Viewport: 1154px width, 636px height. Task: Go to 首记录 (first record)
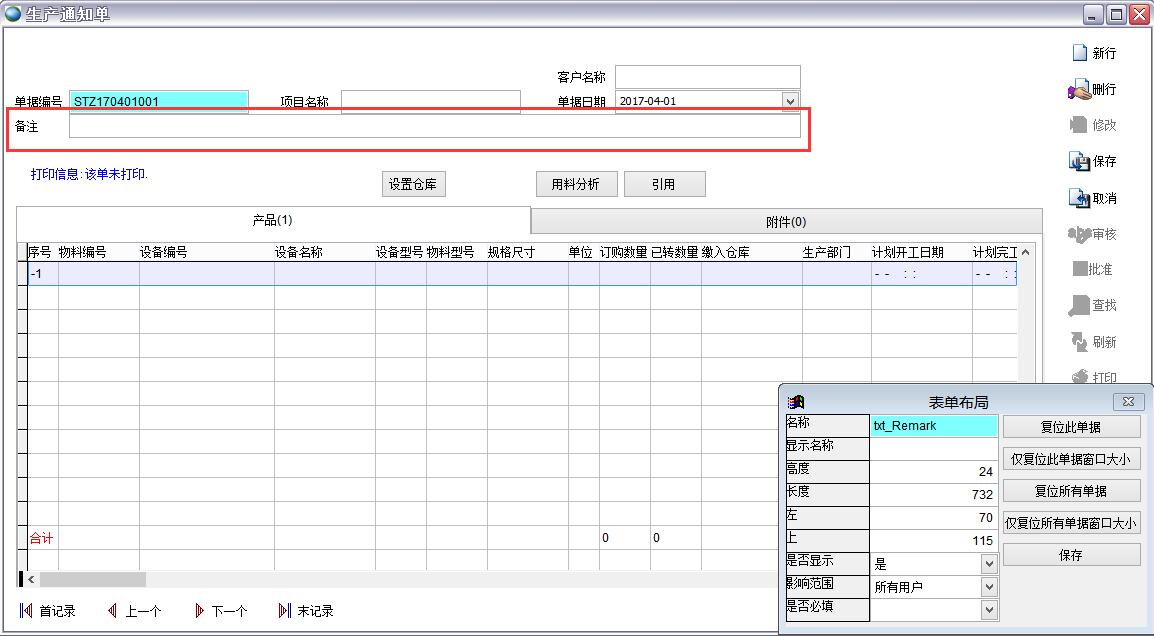[x=26, y=611]
